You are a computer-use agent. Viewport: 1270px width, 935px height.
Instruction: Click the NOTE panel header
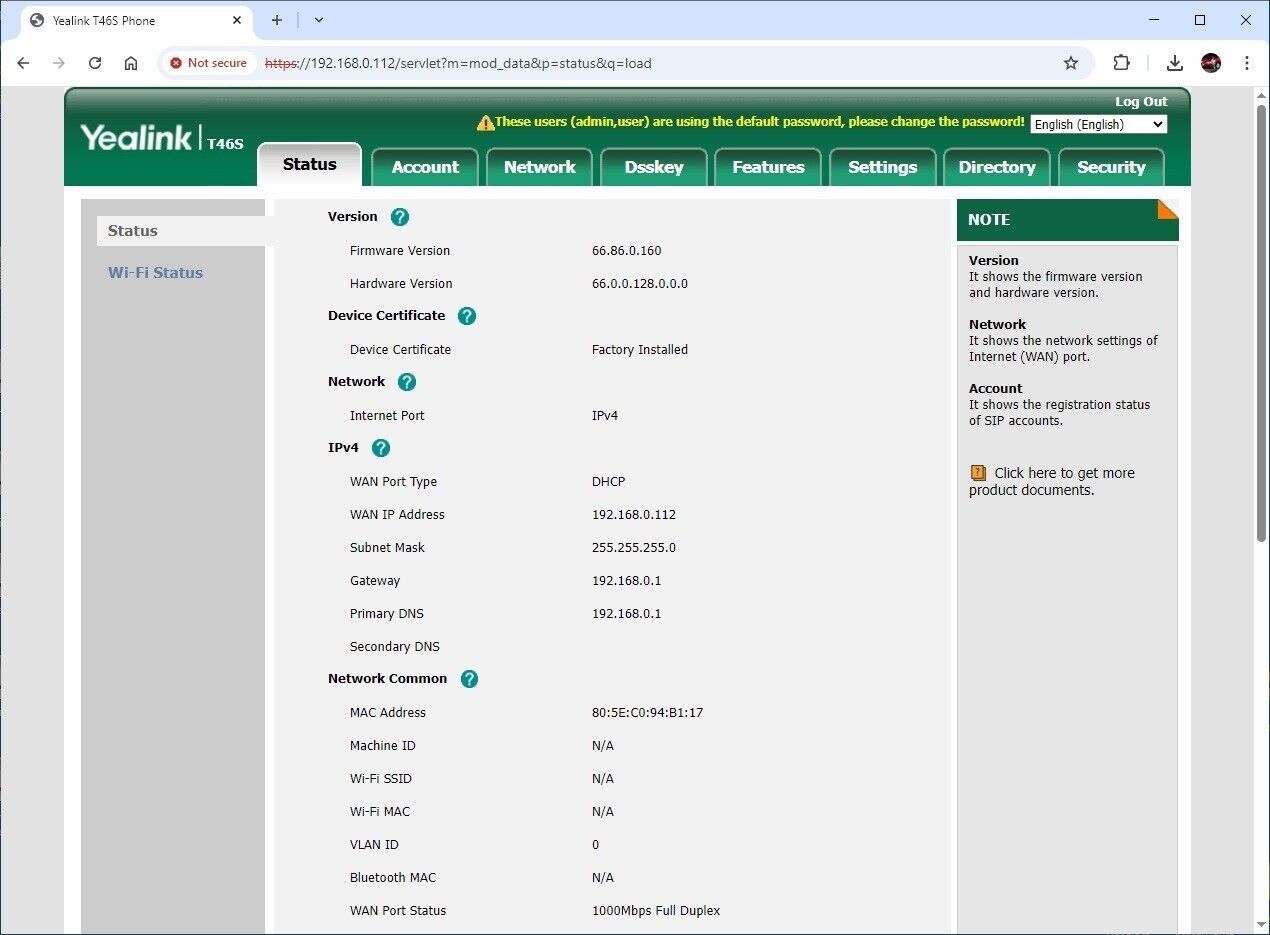click(x=1067, y=220)
